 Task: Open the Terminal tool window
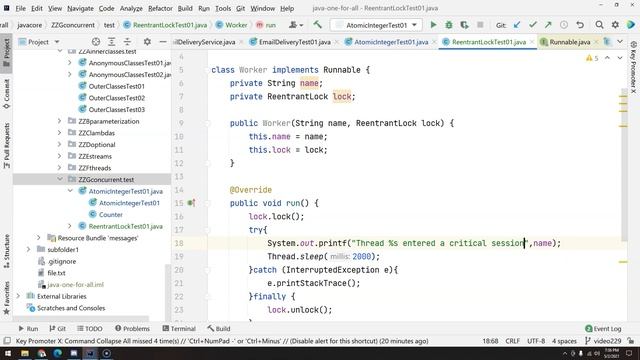pyautogui.click(x=179, y=329)
